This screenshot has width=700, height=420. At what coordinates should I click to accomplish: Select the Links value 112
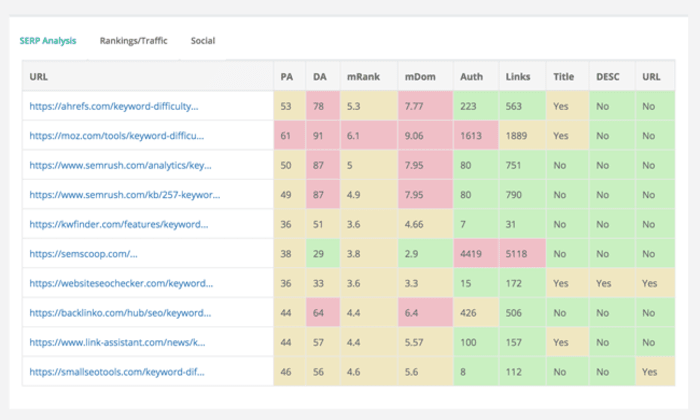pyautogui.click(x=522, y=372)
